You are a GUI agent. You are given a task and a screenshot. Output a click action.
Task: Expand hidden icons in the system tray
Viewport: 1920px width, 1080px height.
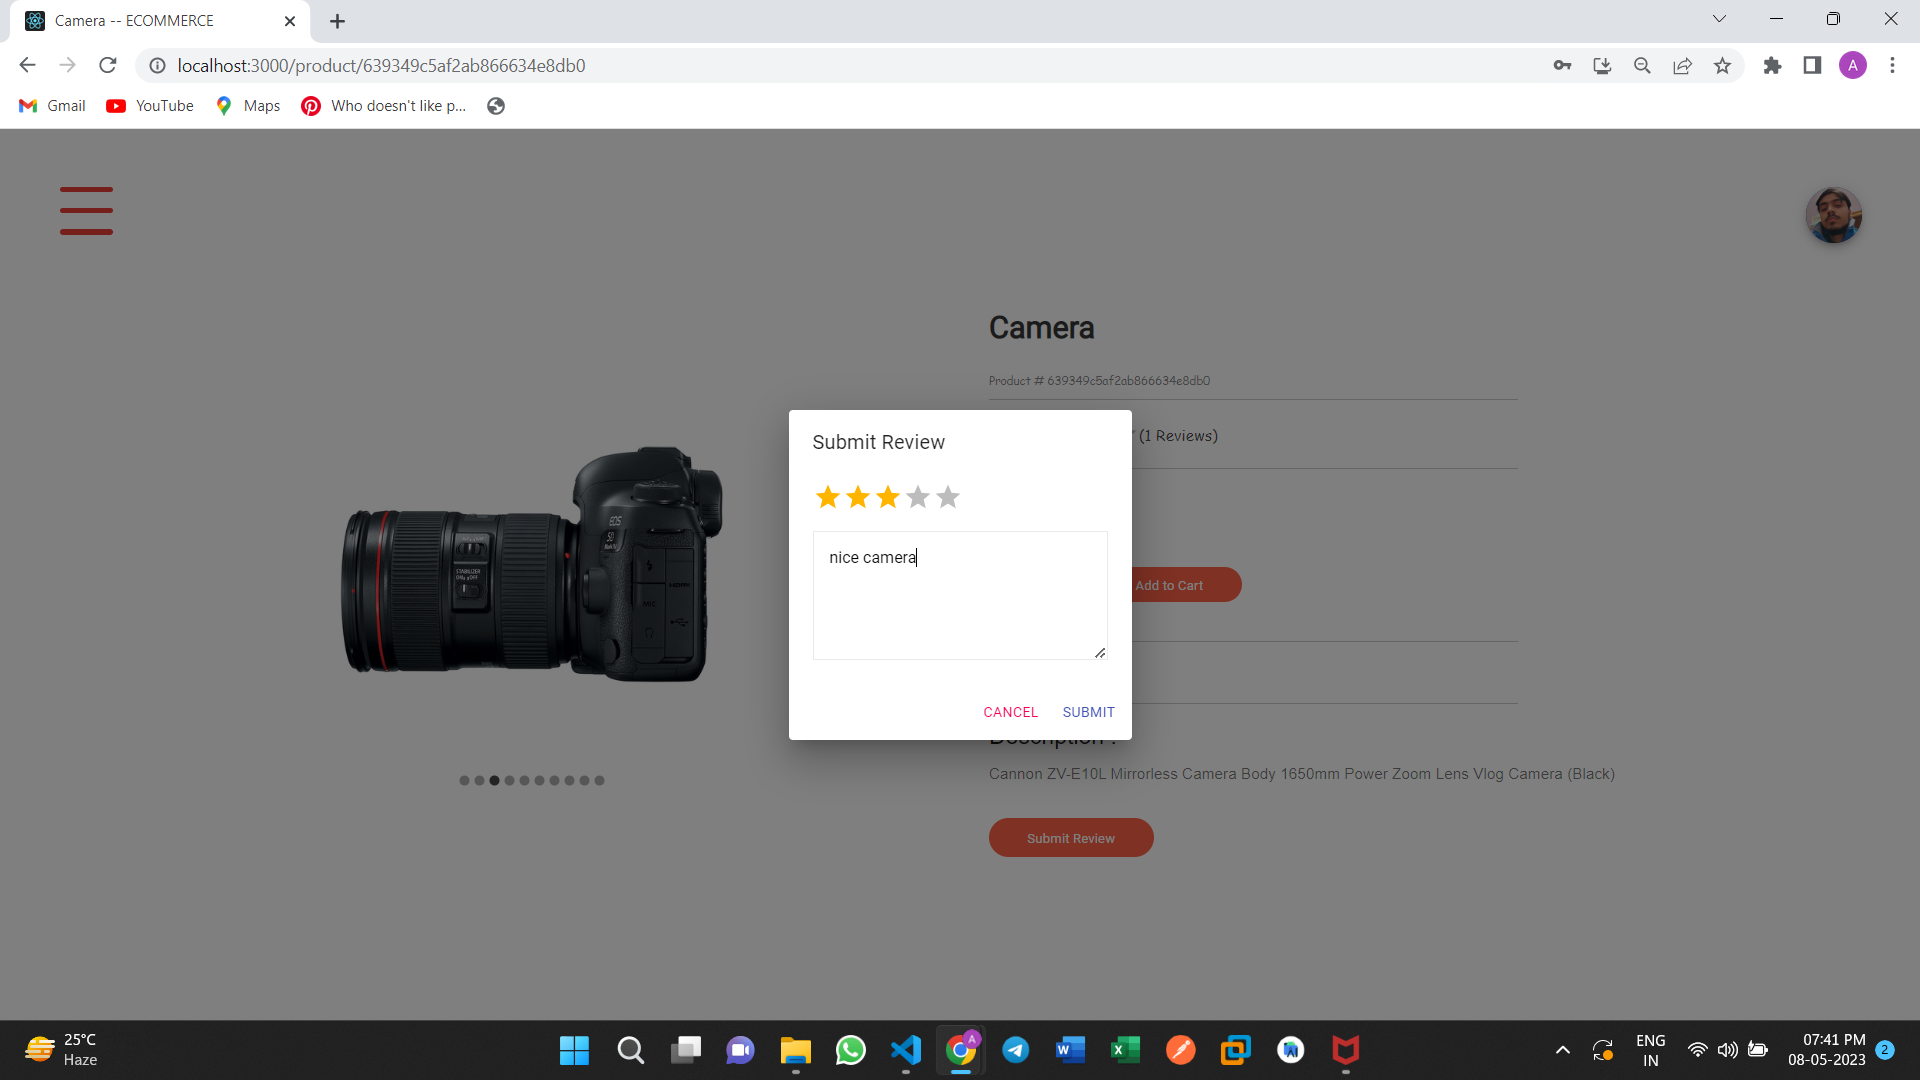tap(1562, 1050)
